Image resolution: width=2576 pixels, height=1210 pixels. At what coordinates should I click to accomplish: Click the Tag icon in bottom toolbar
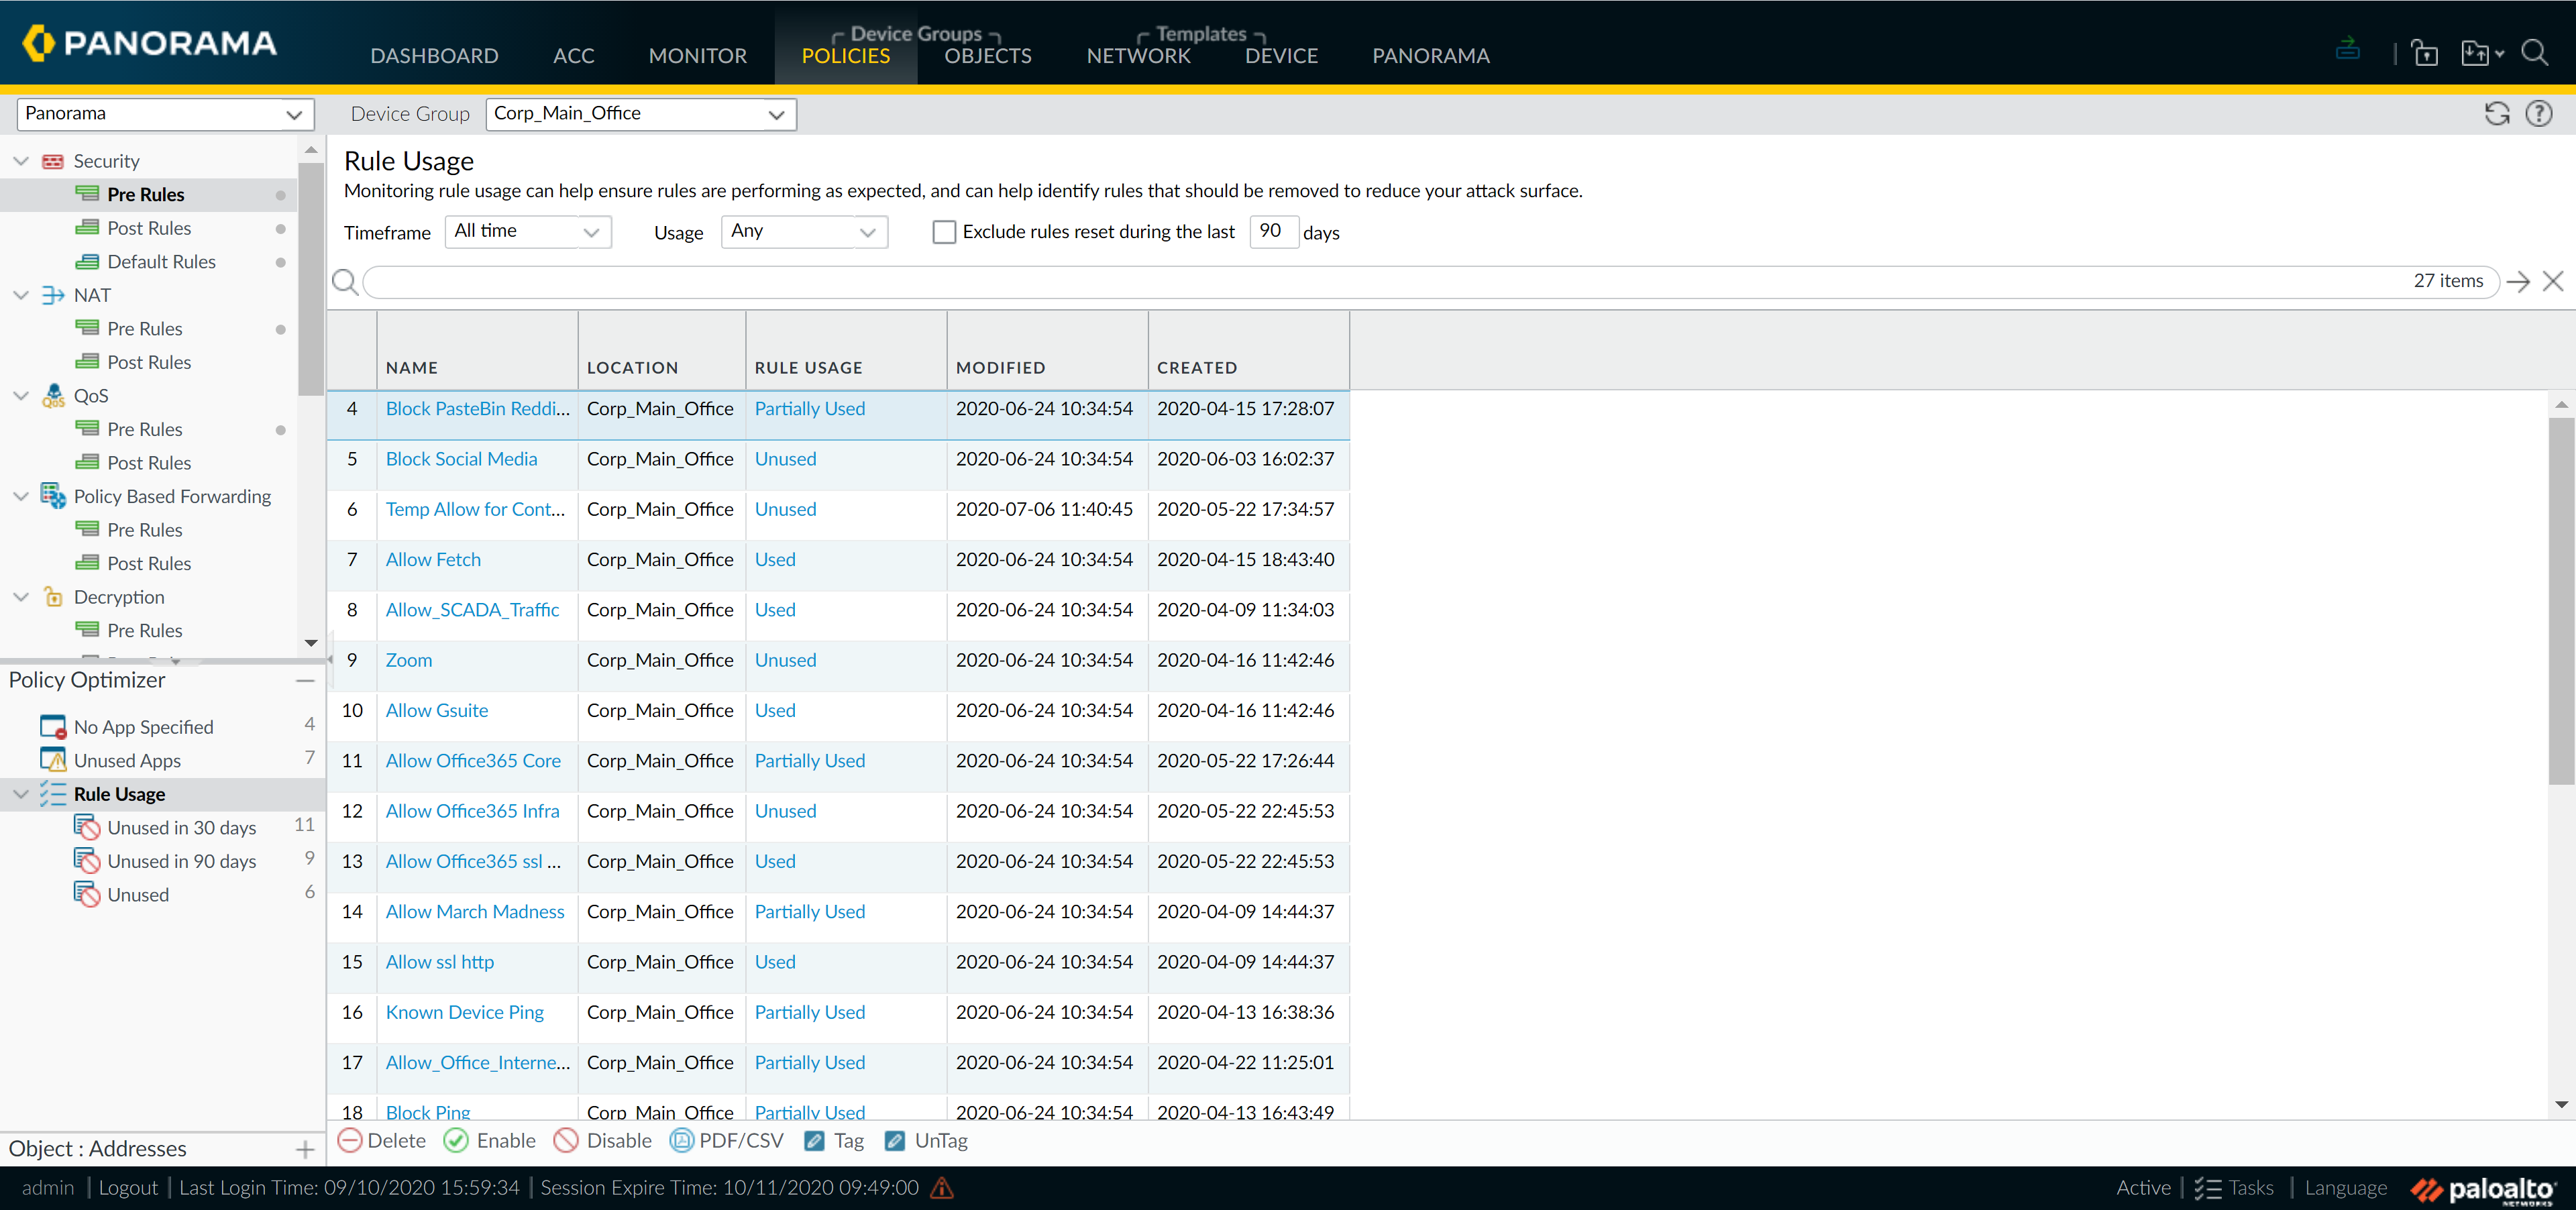815,1140
